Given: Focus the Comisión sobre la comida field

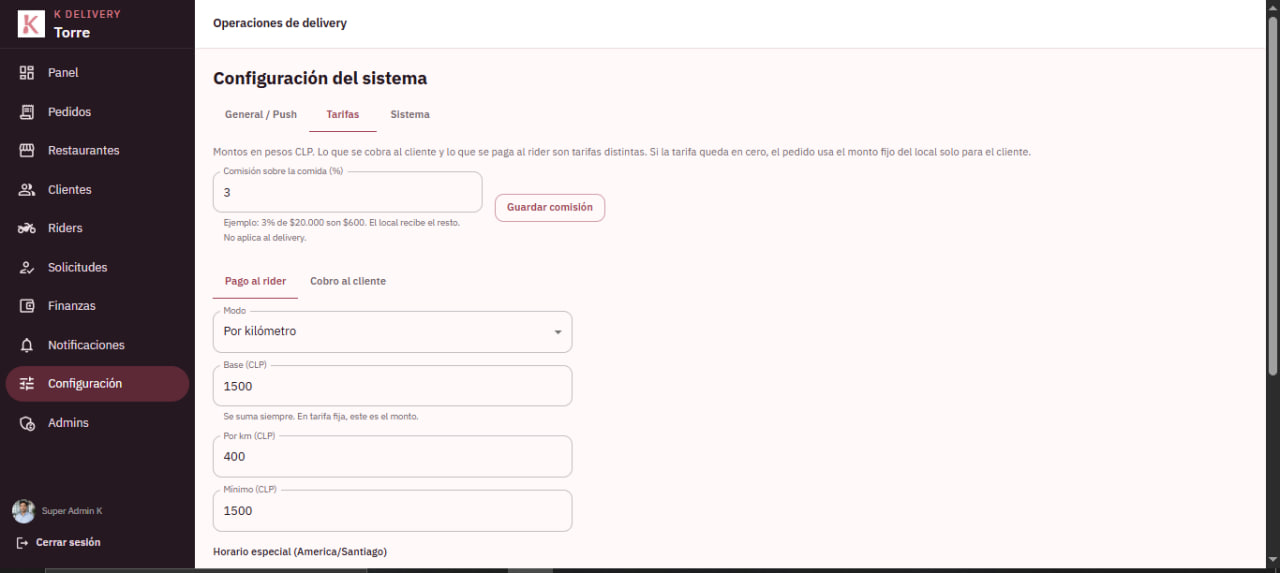Looking at the screenshot, I should (x=347, y=192).
